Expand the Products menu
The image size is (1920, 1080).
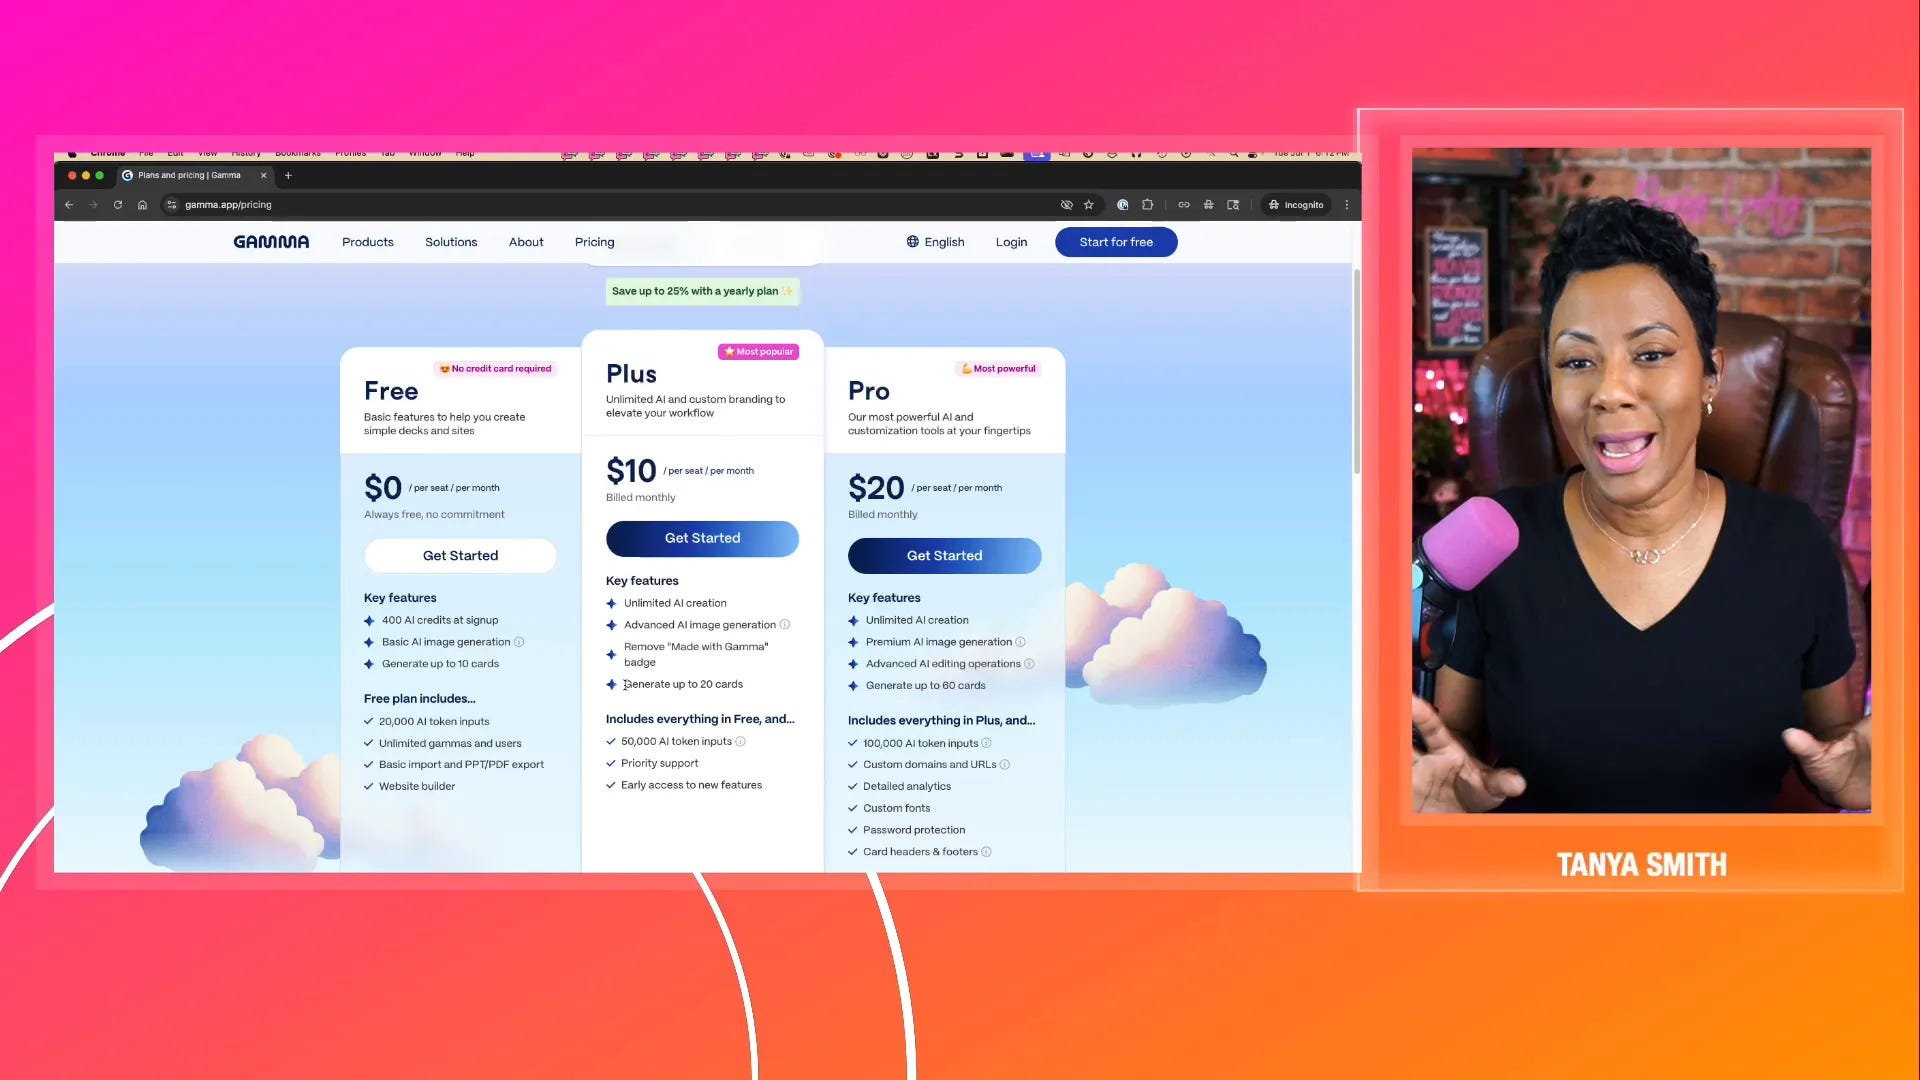tap(368, 242)
